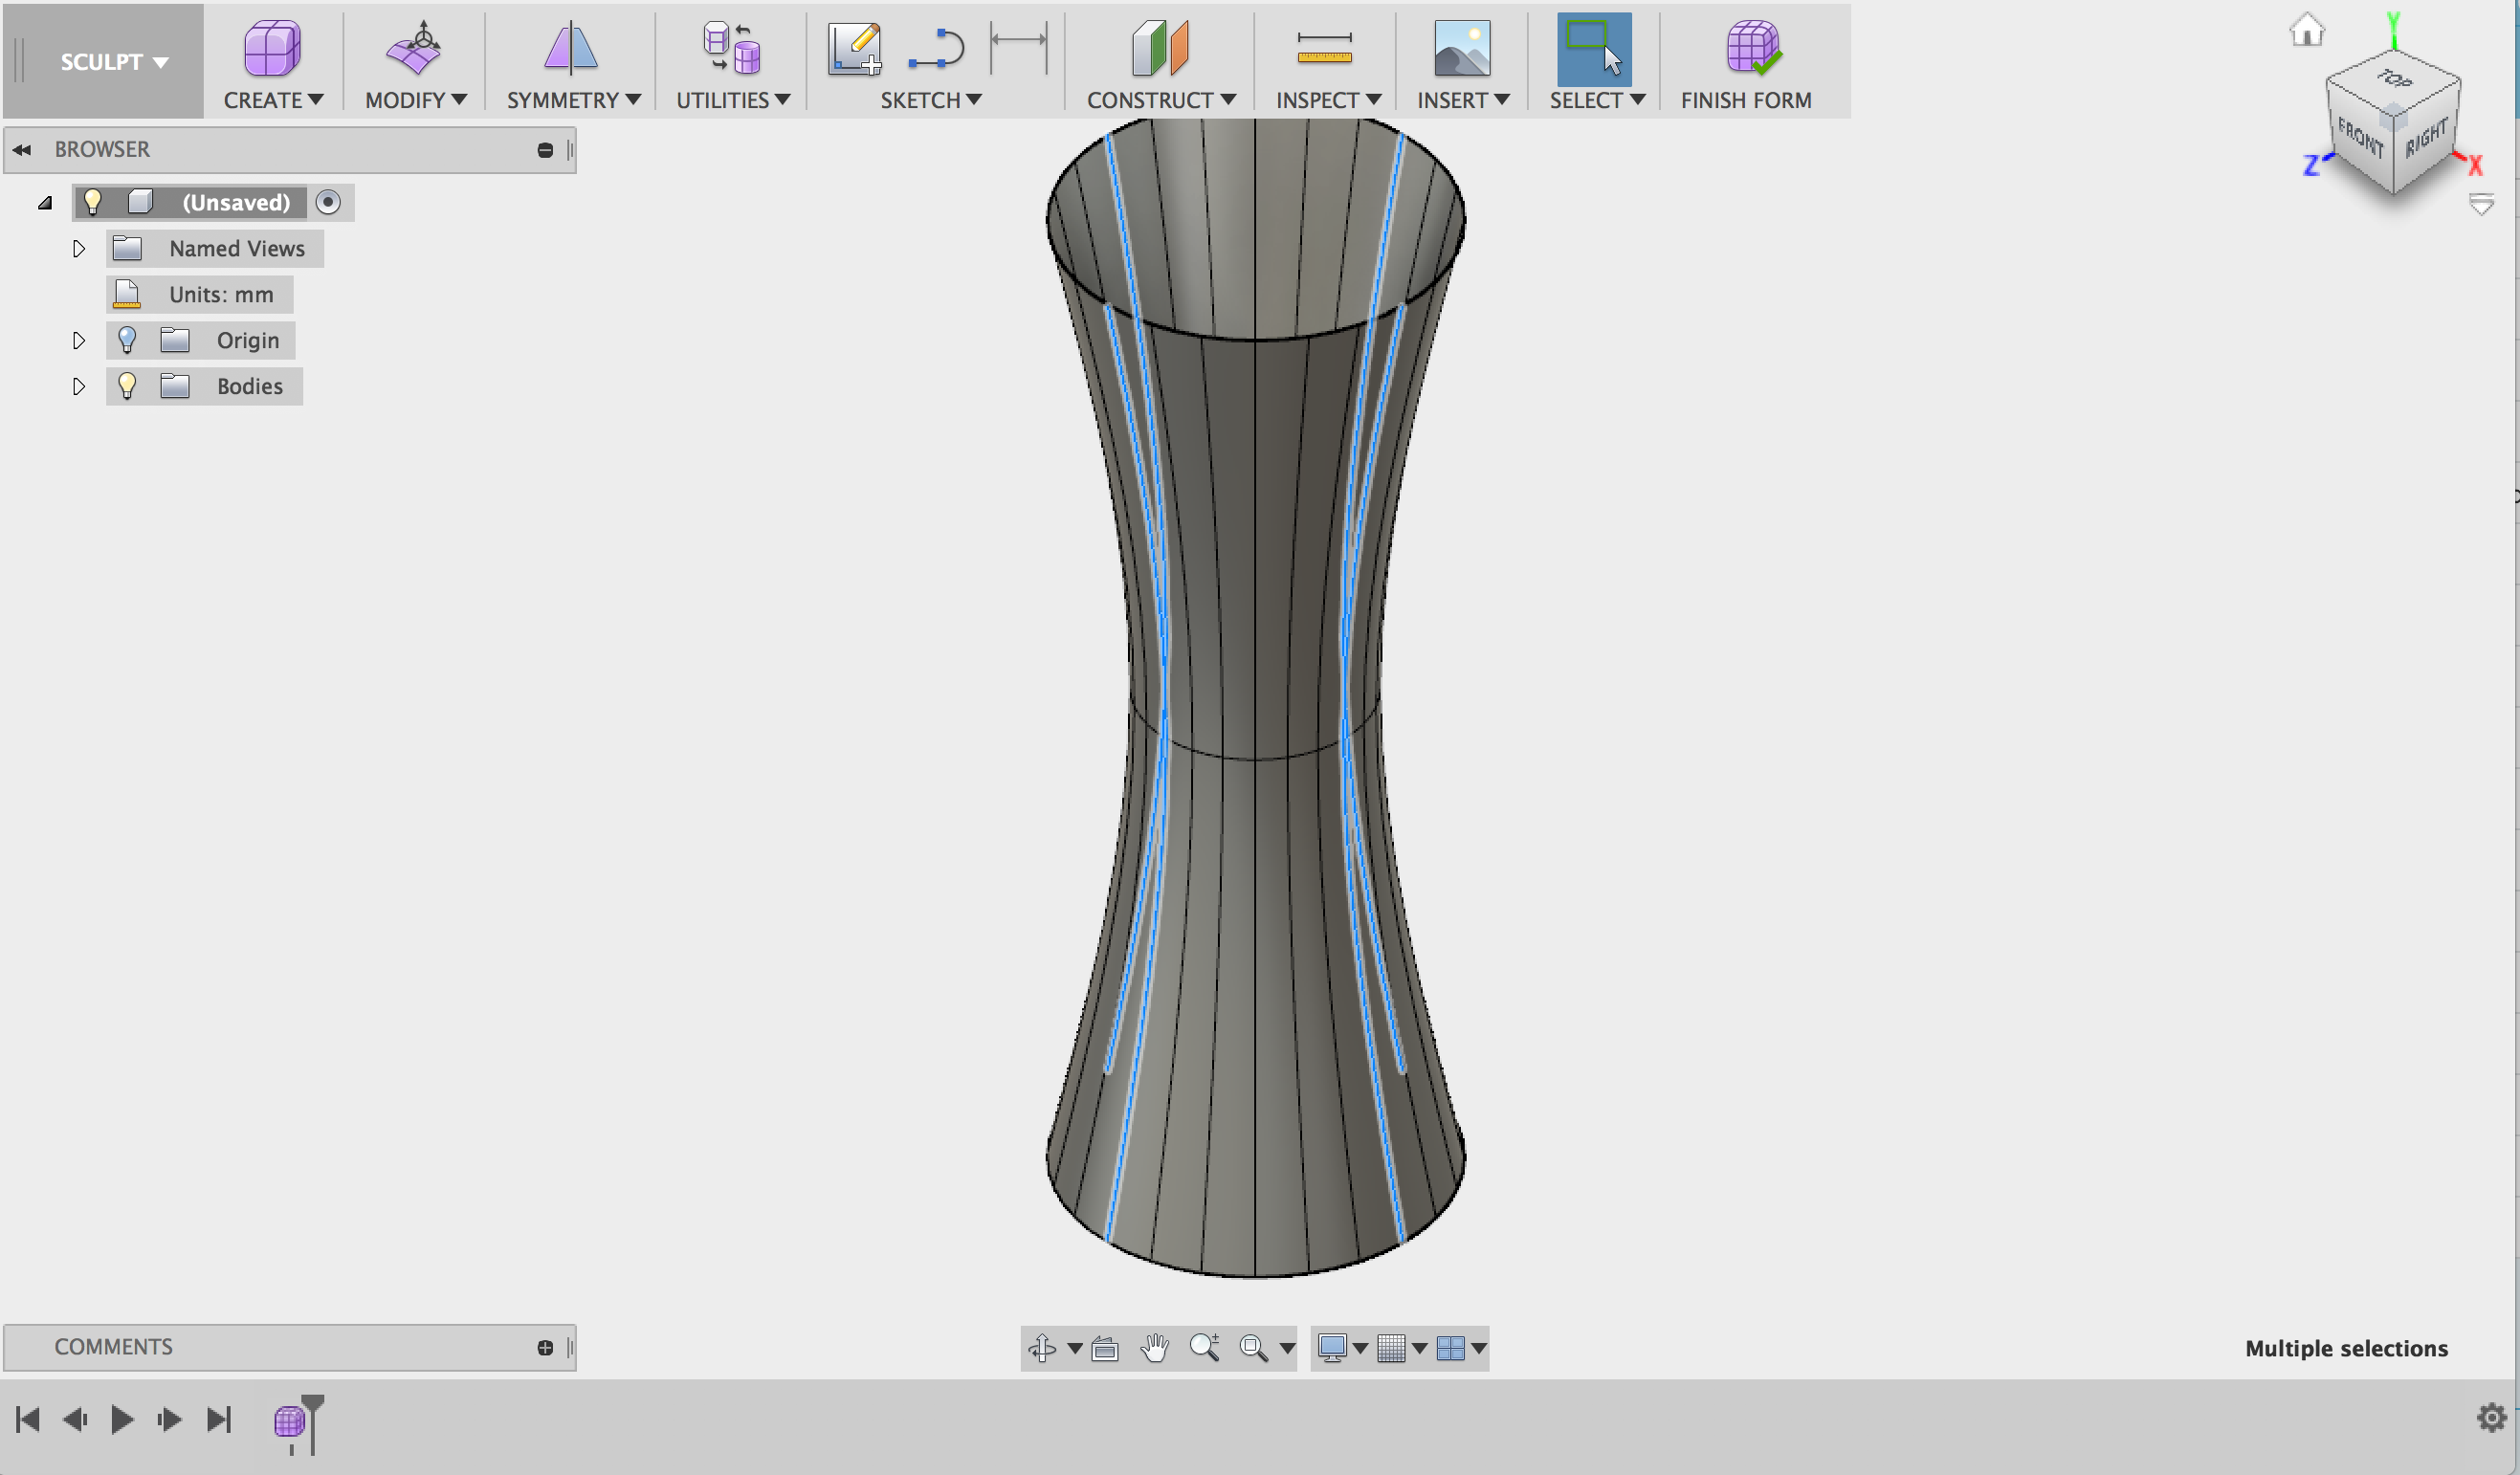Click the FRONT face of ViewCube
Screen dimensions: 2520x1475
pos(2360,138)
